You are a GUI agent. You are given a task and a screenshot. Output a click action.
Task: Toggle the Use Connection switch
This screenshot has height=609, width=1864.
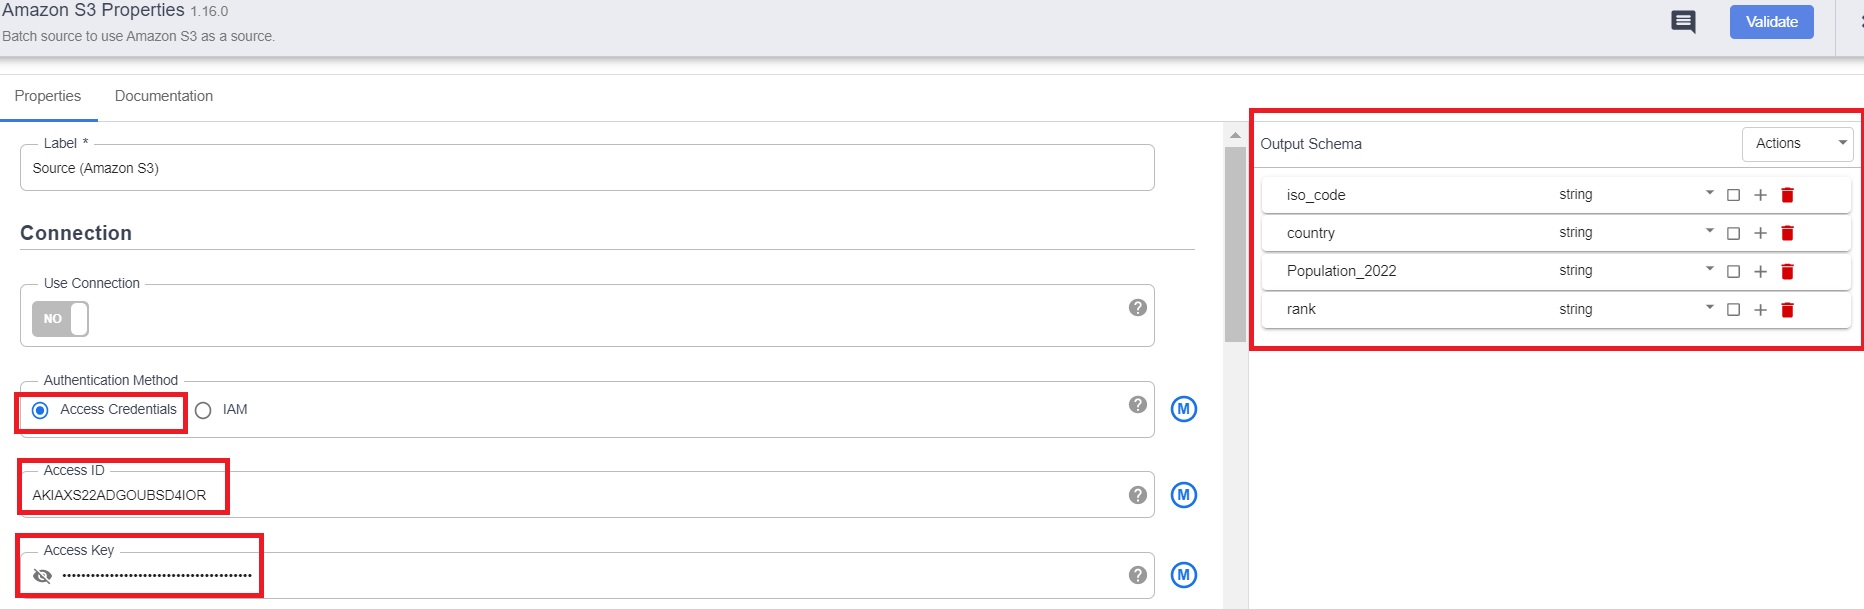coord(59,319)
